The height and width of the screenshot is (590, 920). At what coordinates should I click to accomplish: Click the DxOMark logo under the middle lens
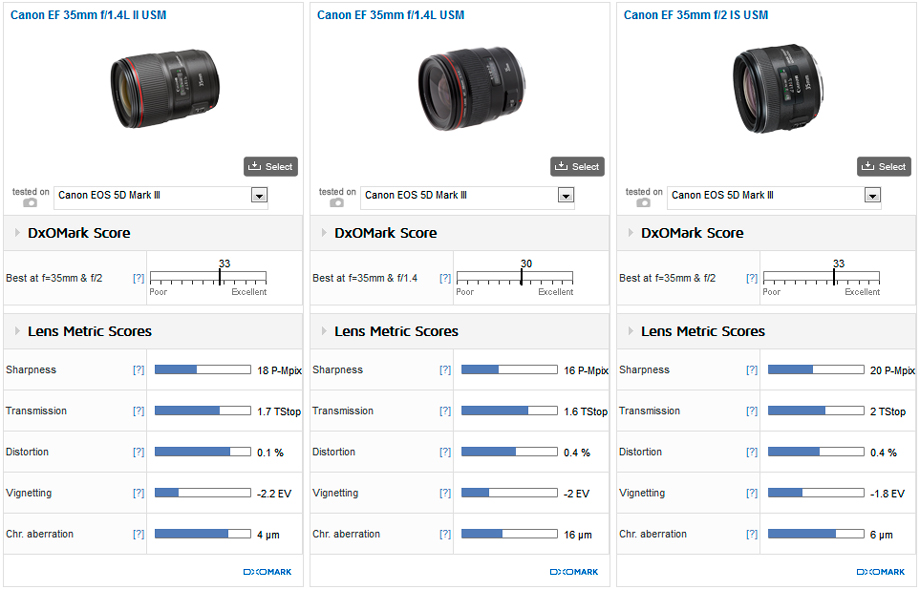pos(574,572)
